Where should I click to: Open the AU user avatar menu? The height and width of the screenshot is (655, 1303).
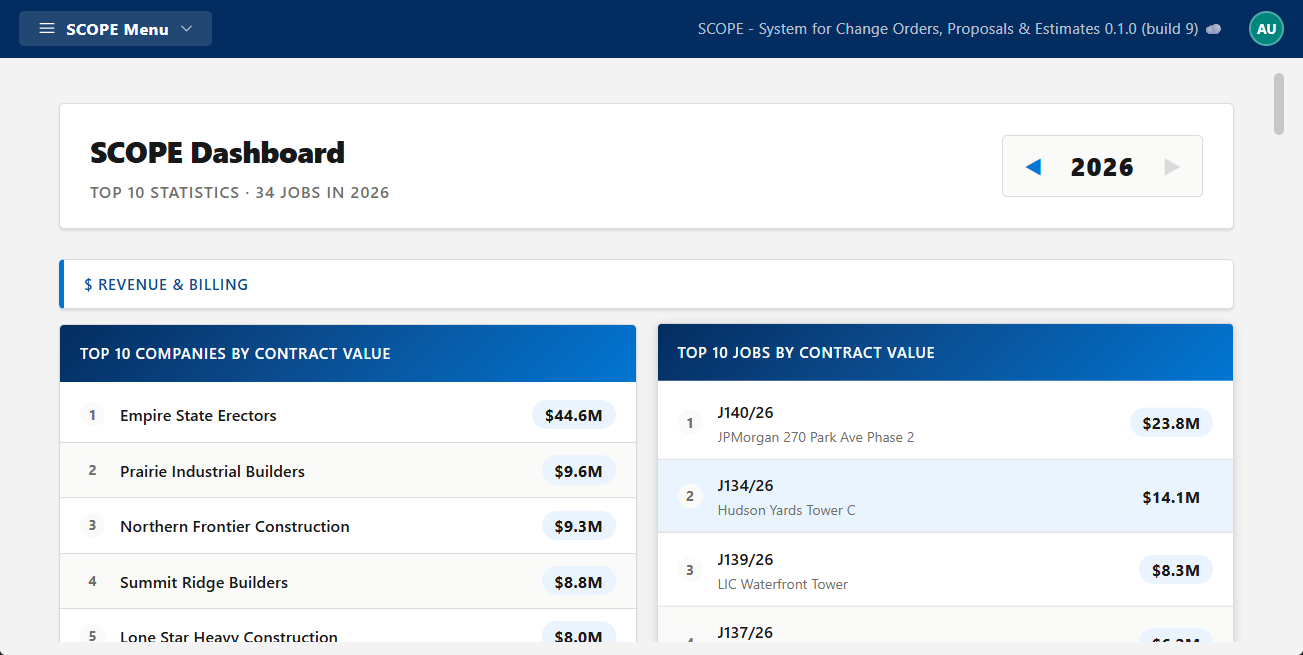coord(1266,28)
